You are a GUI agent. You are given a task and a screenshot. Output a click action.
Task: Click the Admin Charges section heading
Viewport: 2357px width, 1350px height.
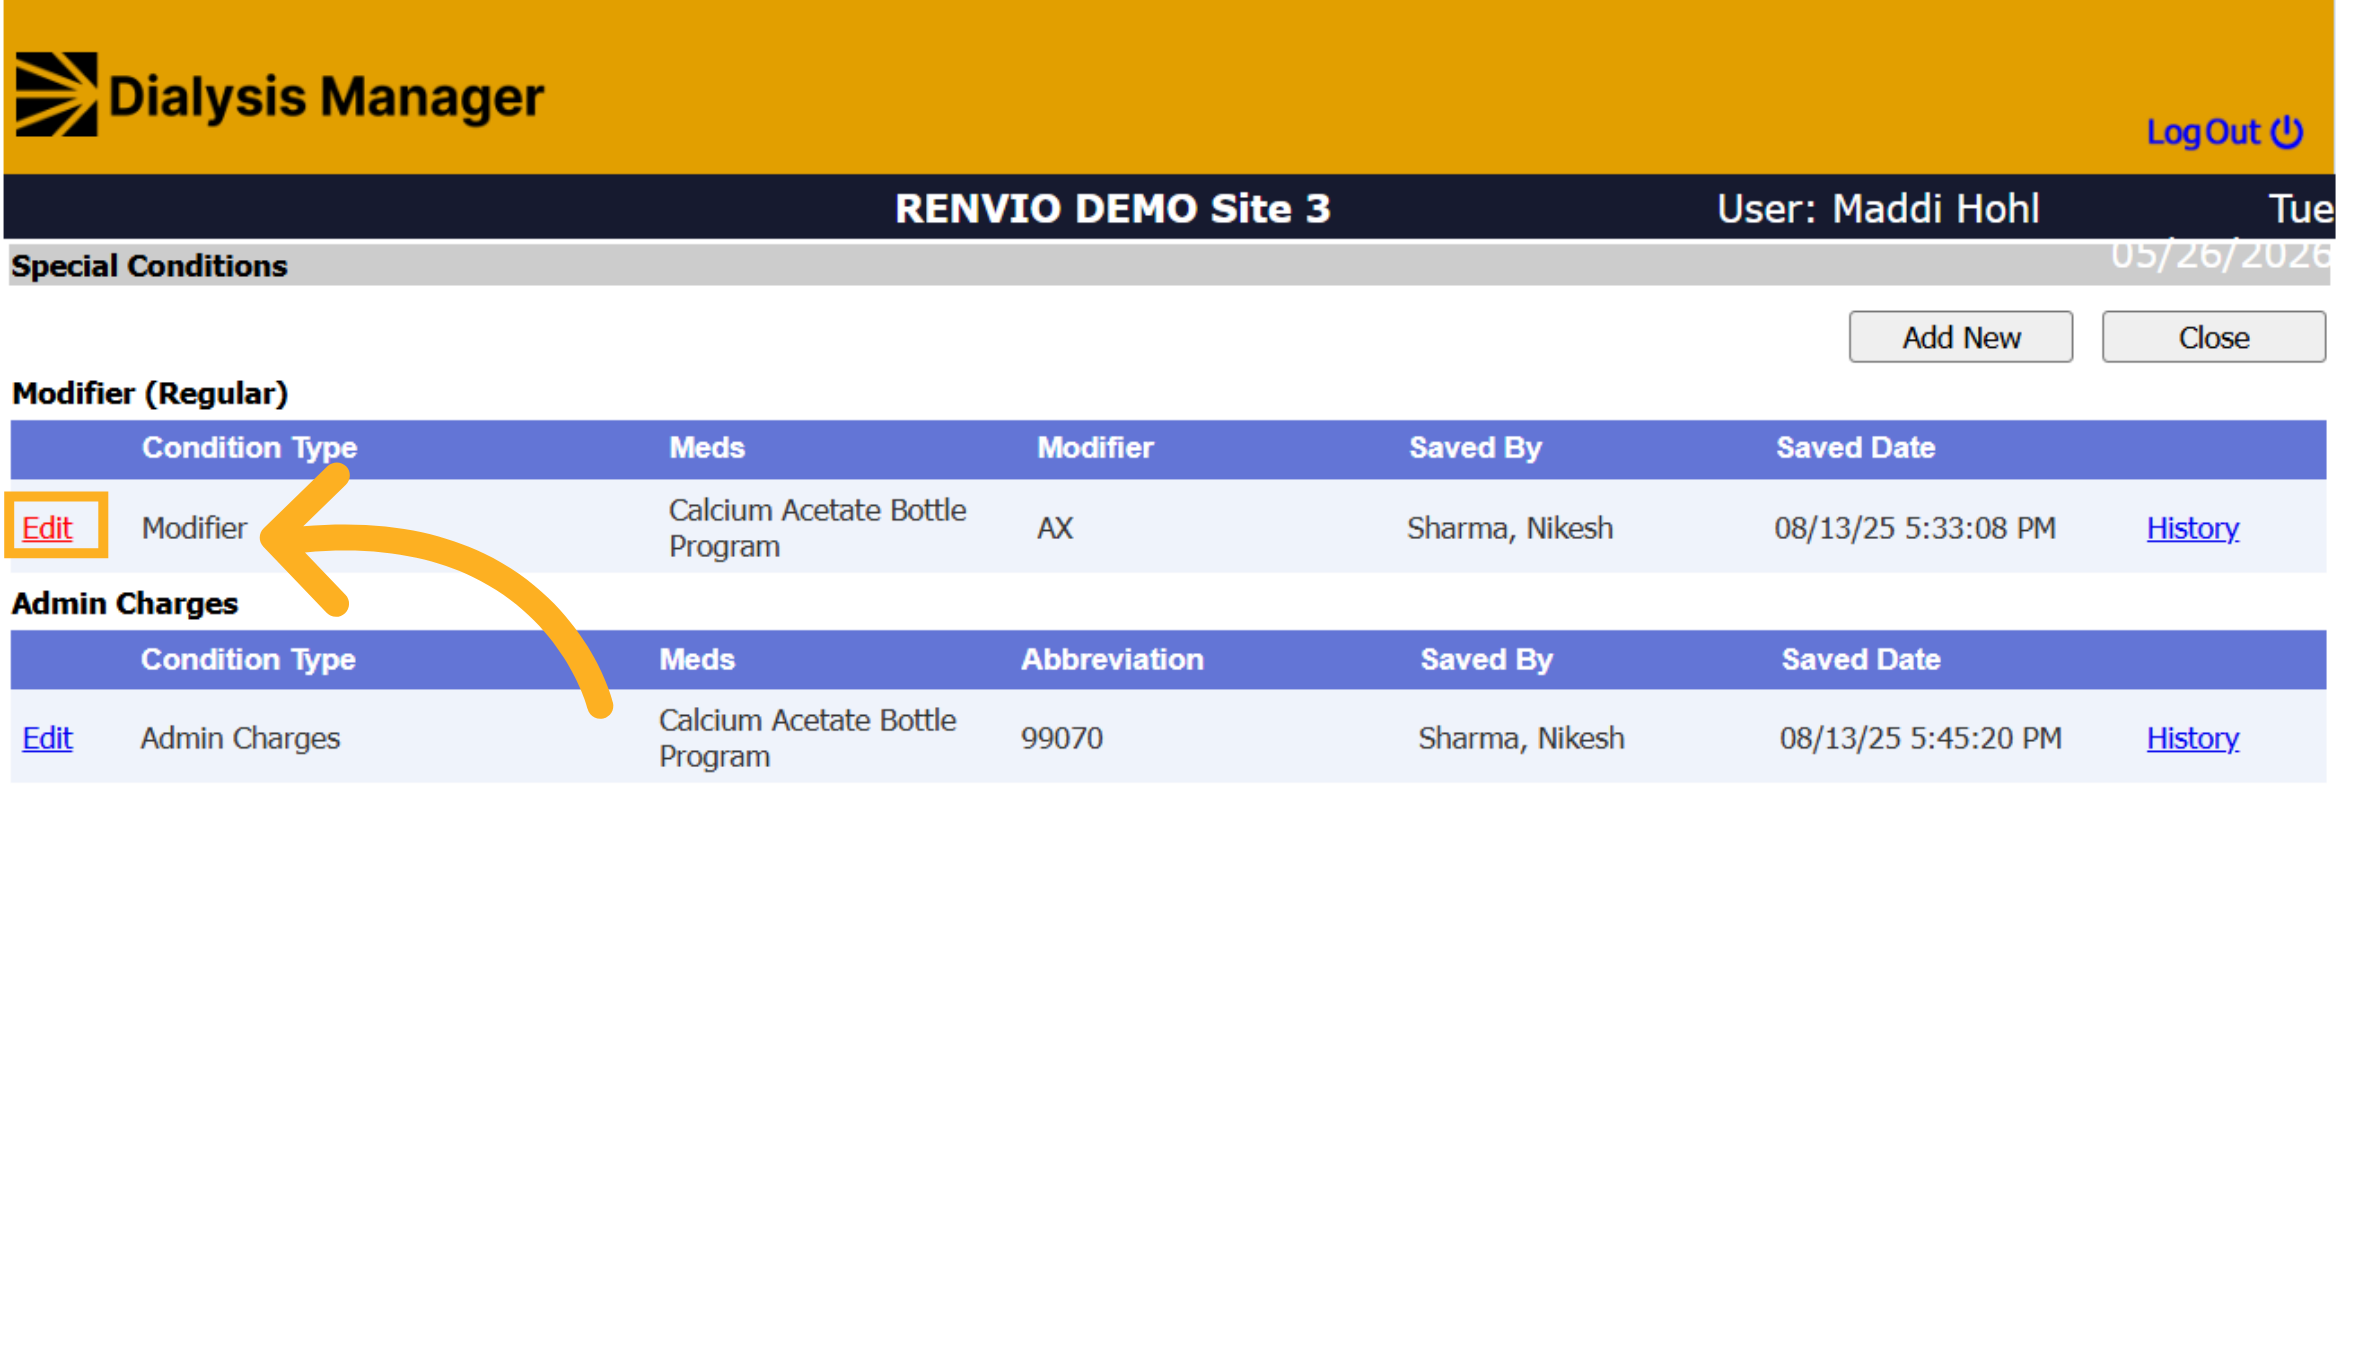coord(125,603)
